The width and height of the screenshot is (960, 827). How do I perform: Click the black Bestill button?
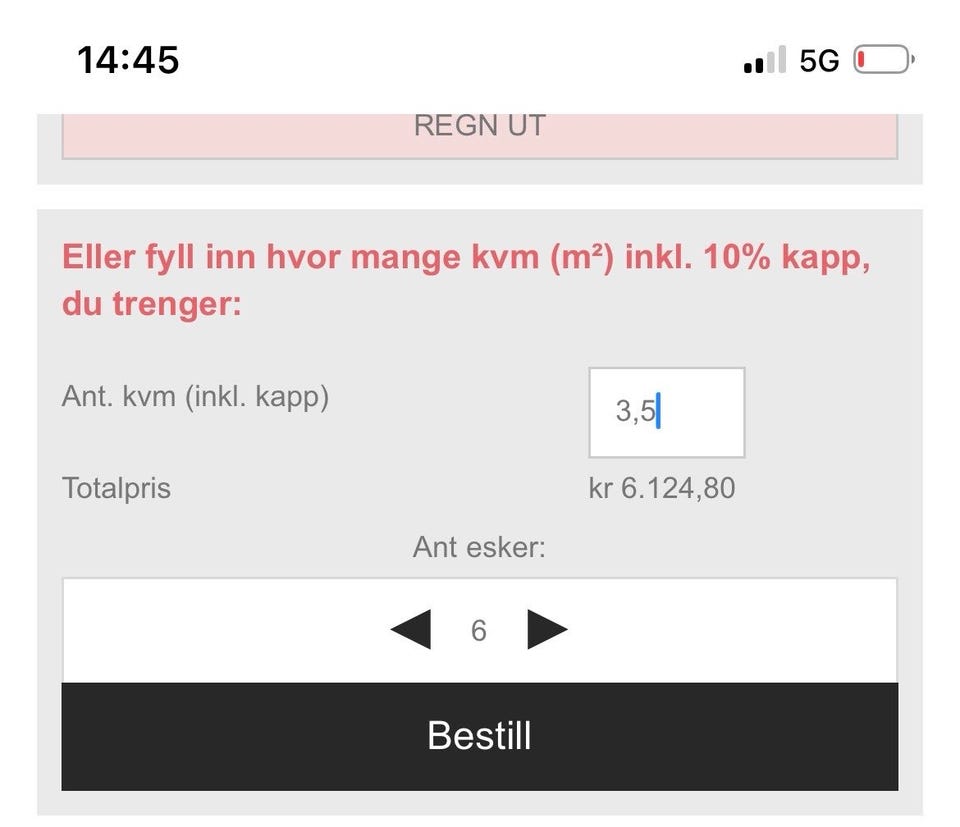480,736
